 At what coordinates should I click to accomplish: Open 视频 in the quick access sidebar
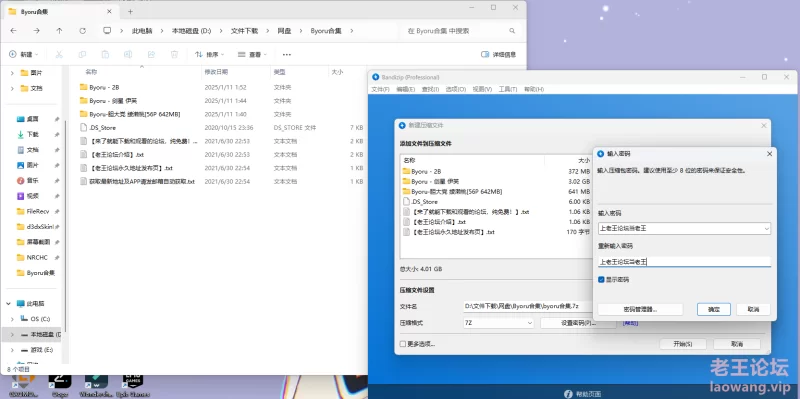pos(32,196)
